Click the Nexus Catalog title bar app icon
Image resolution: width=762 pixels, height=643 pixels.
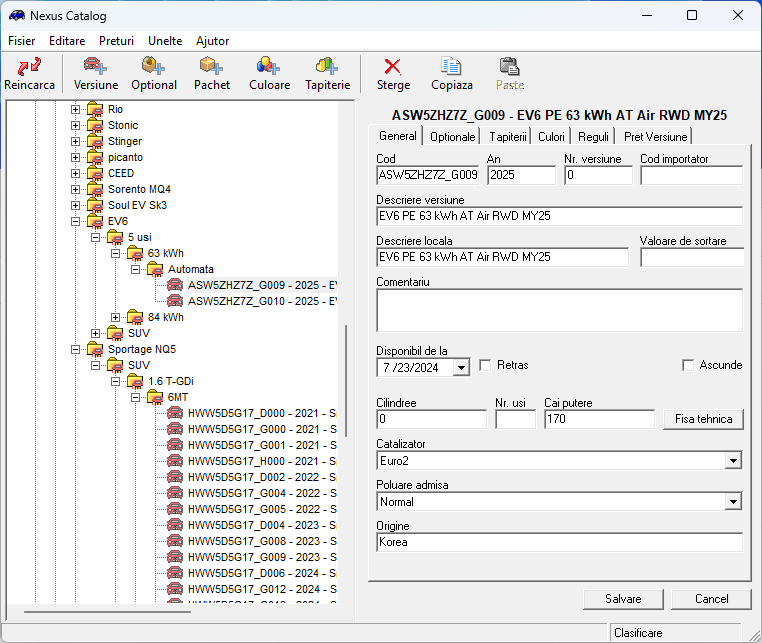(x=17, y=16)
